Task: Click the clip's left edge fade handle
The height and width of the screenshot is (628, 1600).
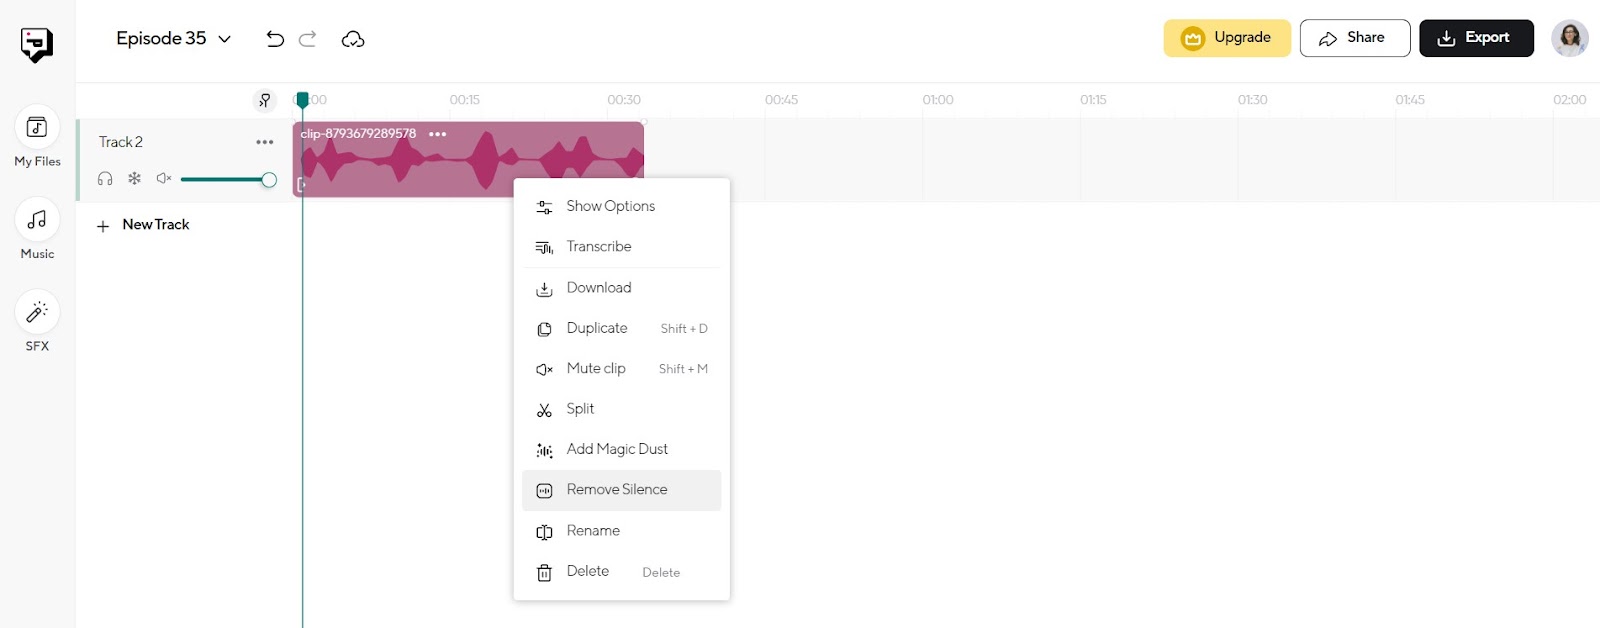Action: click(x=301, y=185)
